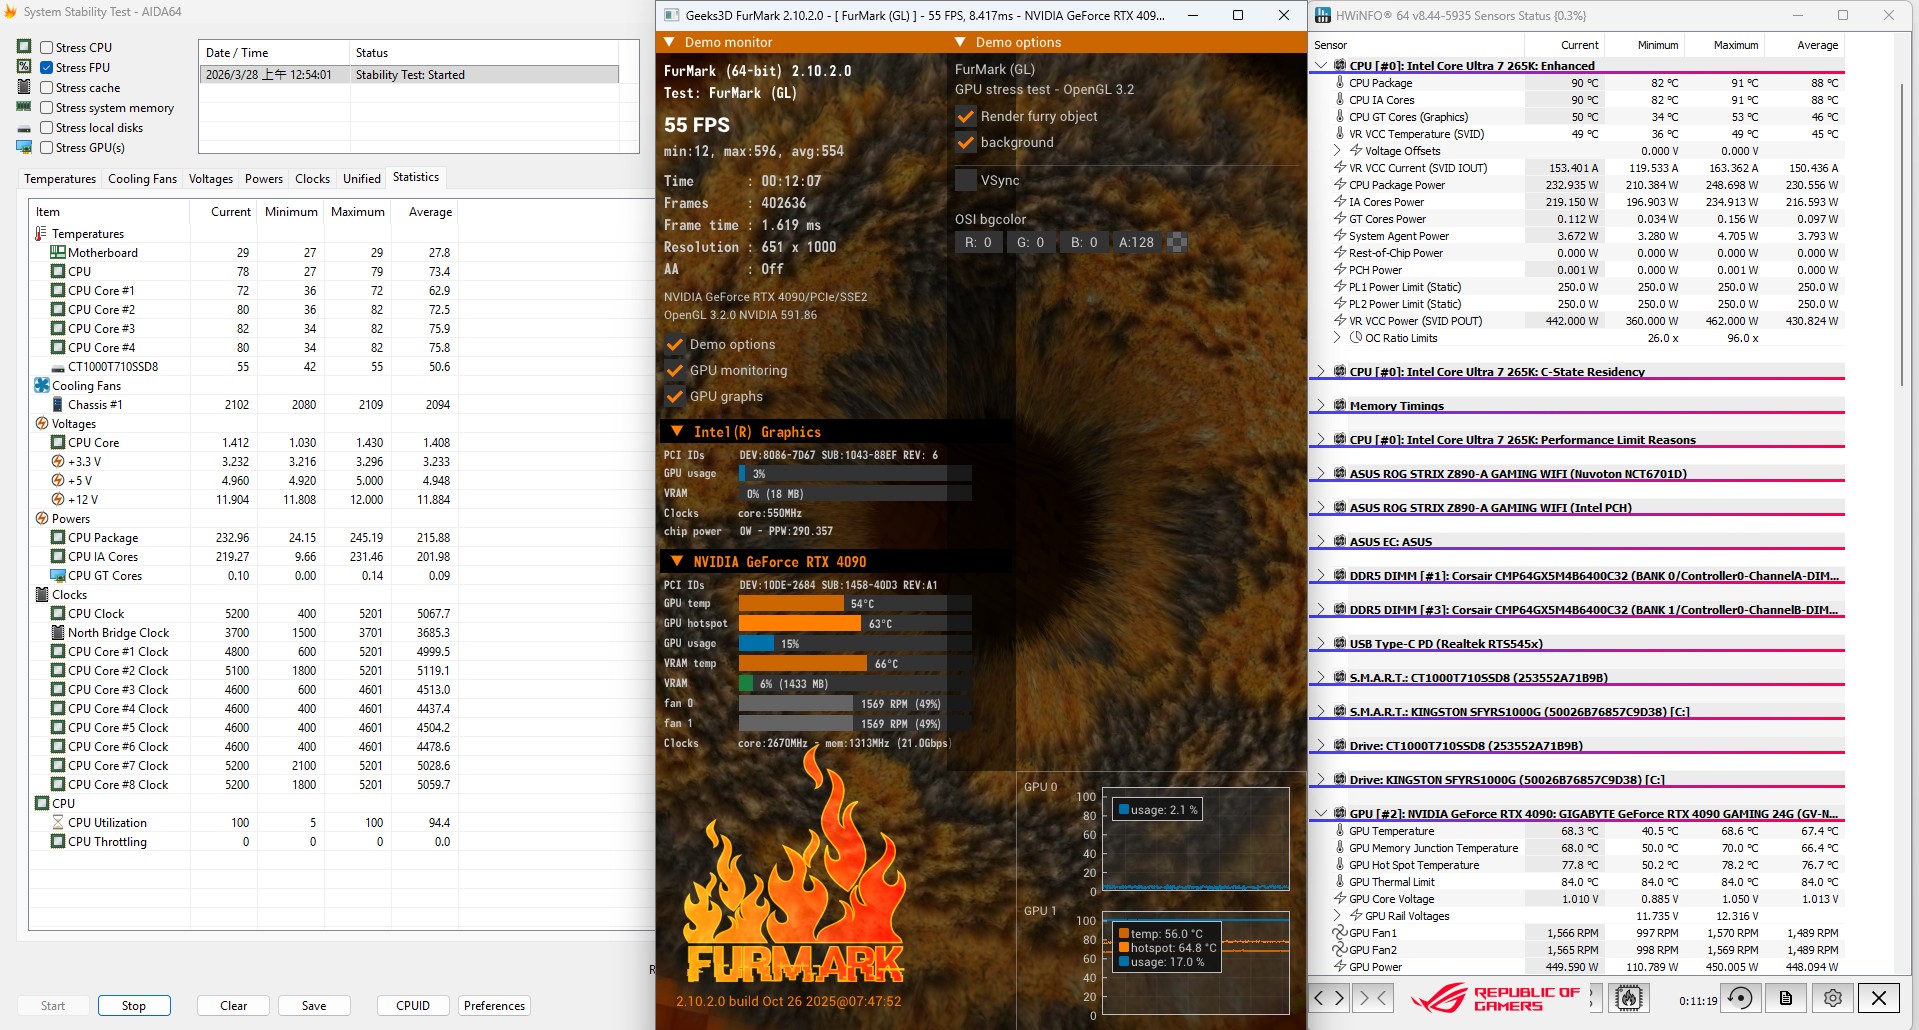The height and width of the screenshot is (1030, 1919).
Task: Click the HWiNFO logging document icon
Action: [x=1786, y=998]
